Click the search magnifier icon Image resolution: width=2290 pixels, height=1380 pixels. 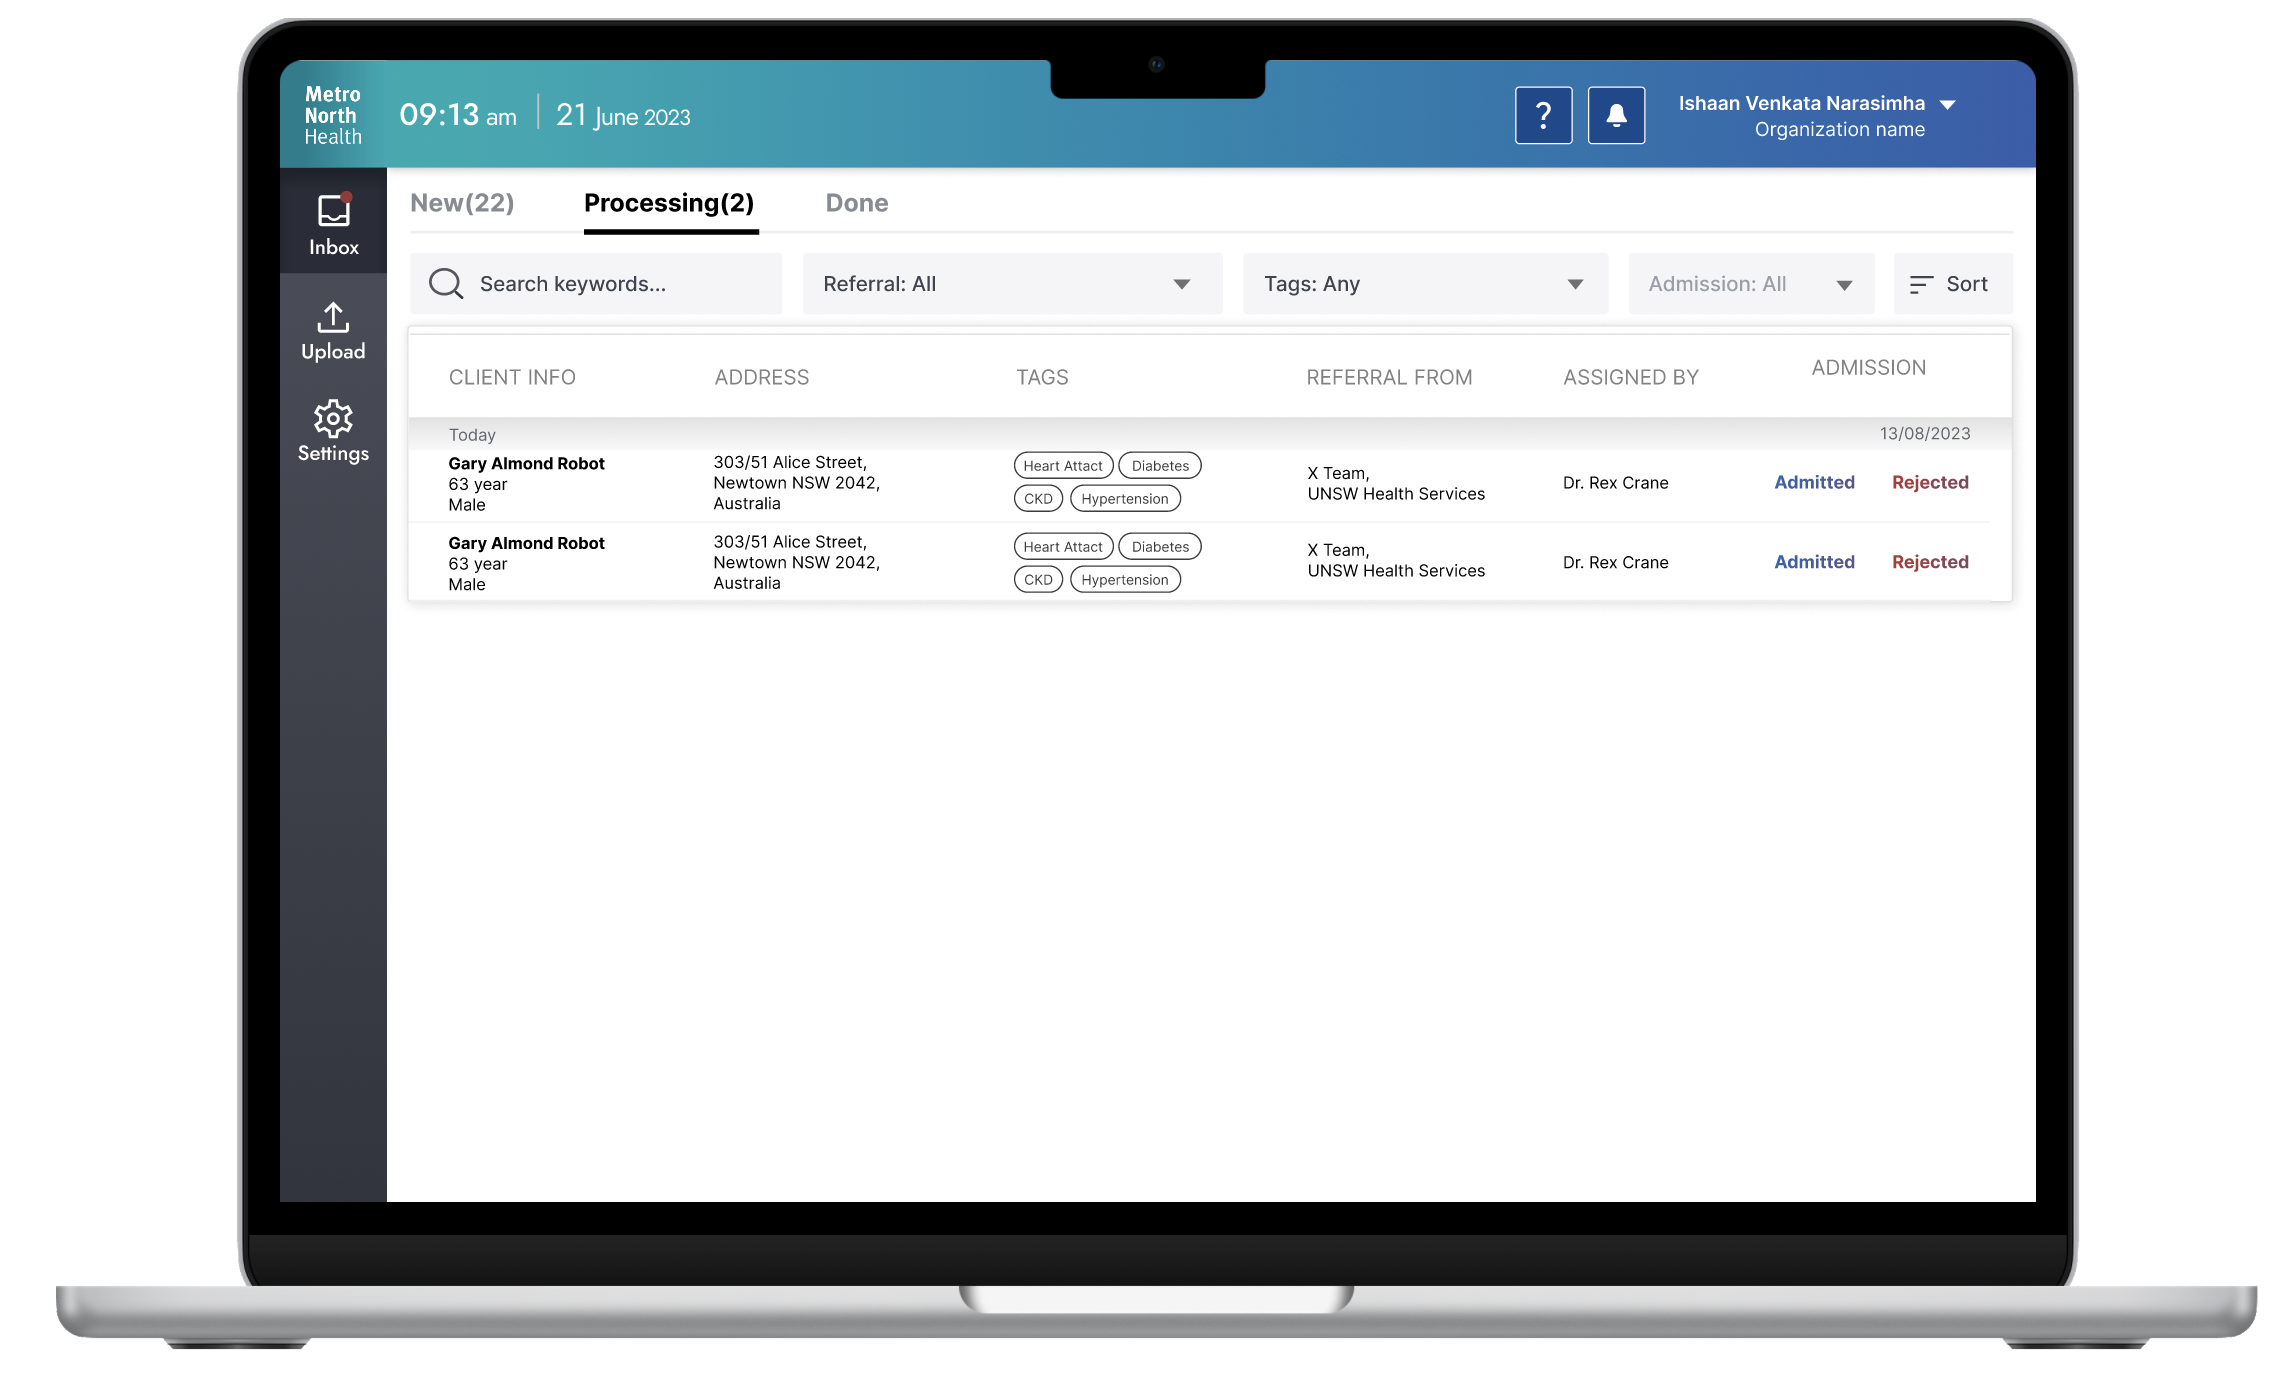(x=445, y=284)
